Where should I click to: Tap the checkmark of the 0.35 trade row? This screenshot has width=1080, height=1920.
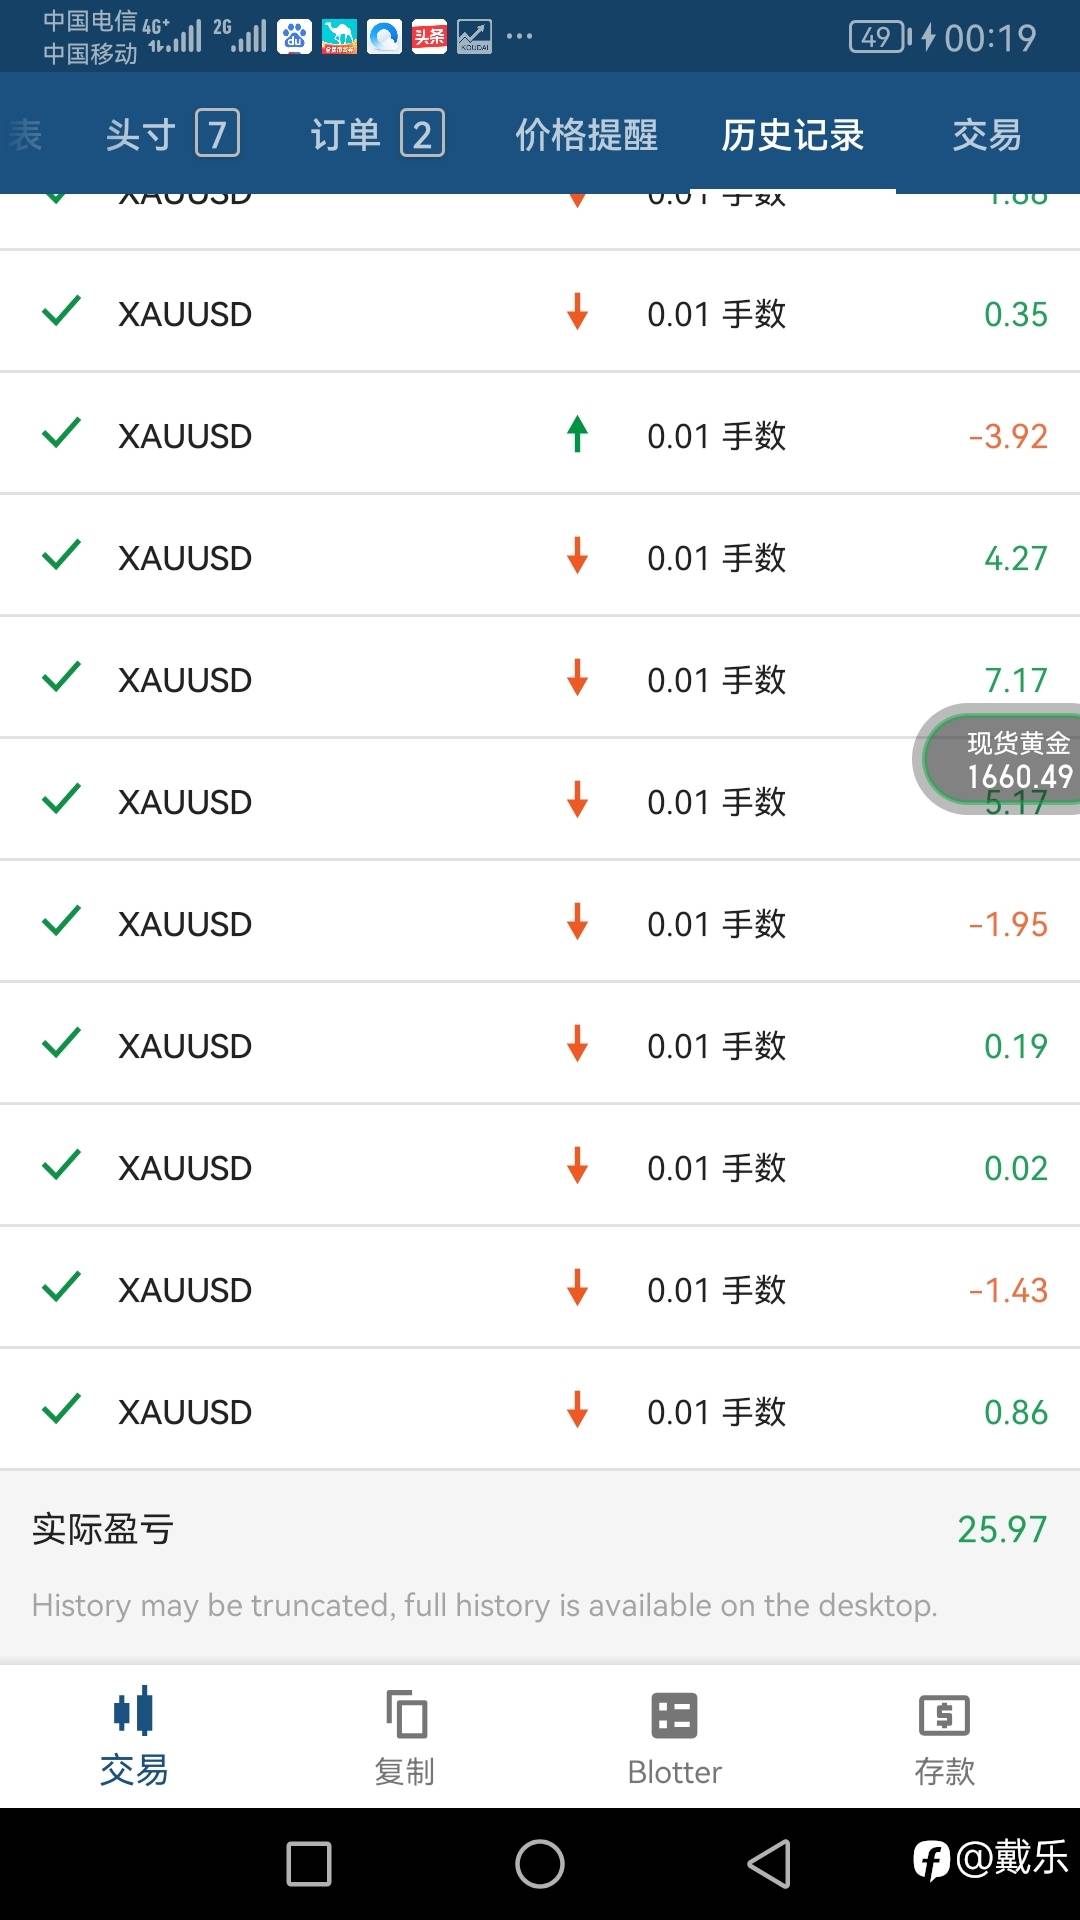[61, 311]
